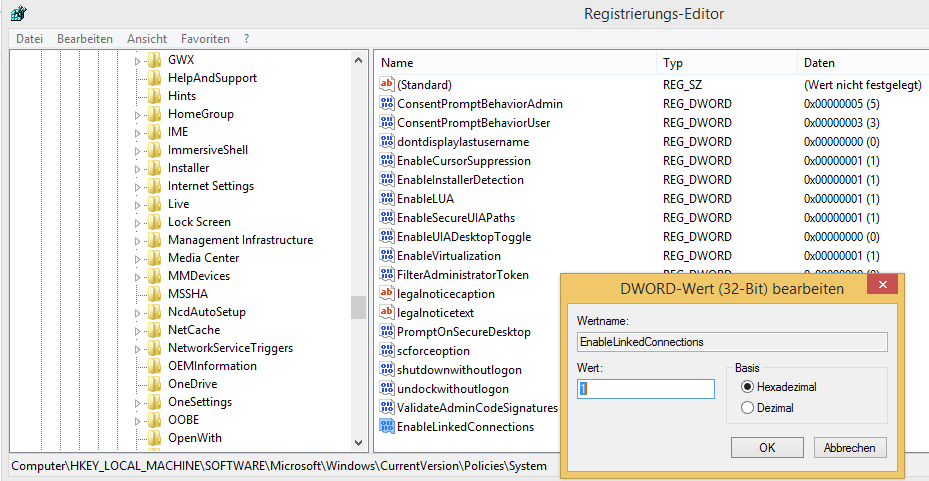Click the DWORD icon beside undockwithoutlogon
The height and width of the screenshot is (481, 929).
tap(387, 389)
